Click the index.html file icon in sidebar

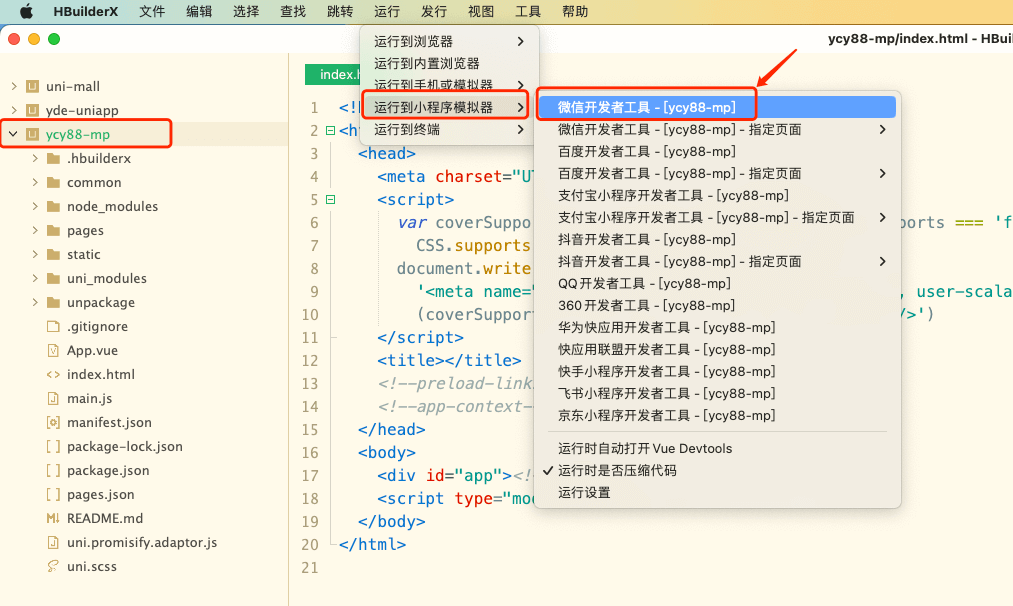click(53, 374)
